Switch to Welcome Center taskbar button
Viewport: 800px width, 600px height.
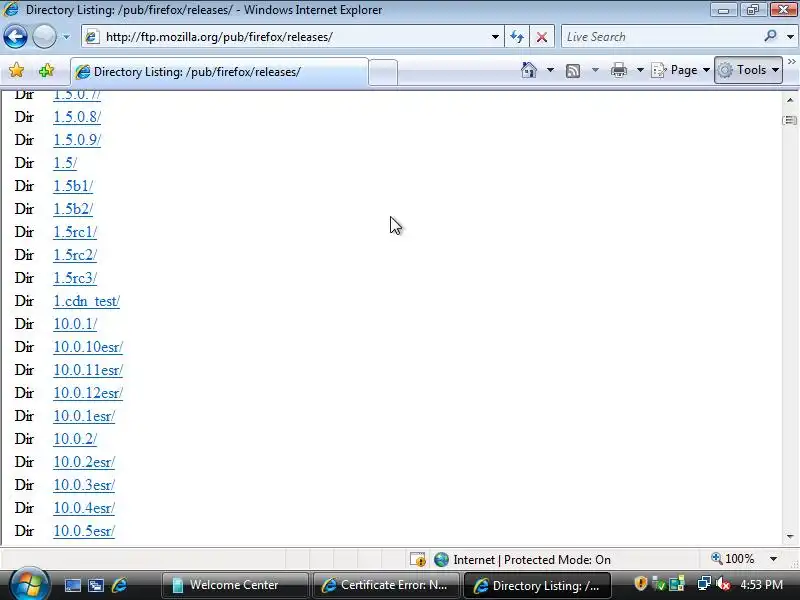235,585
